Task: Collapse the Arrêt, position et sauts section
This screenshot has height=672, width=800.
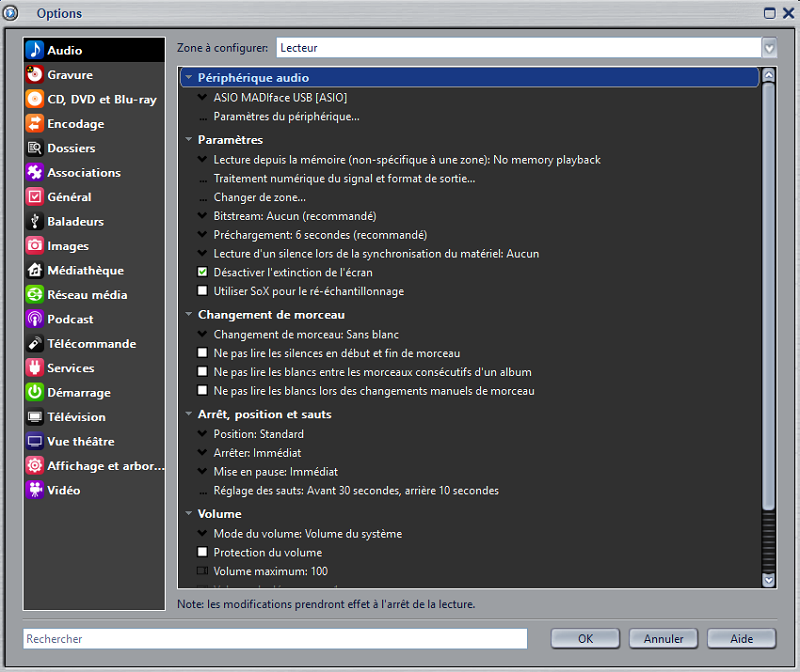Action: tap(189, 414)
